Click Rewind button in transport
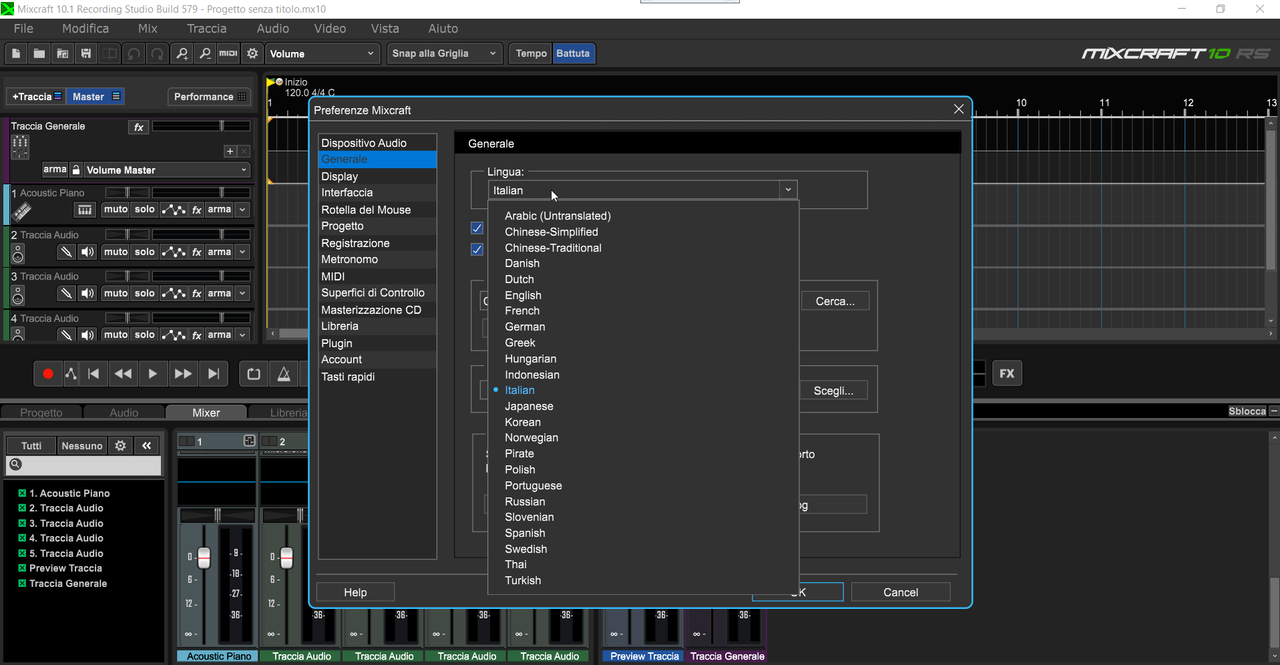1280x665 pixels. tap(123, 374)
